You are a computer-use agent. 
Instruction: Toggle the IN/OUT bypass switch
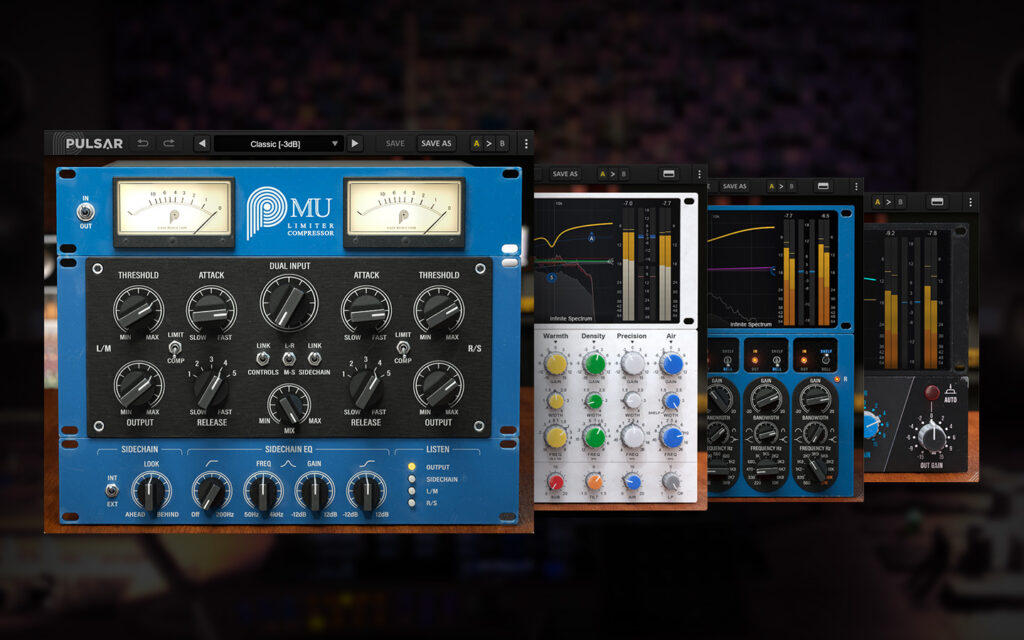(x=84, y=212)
